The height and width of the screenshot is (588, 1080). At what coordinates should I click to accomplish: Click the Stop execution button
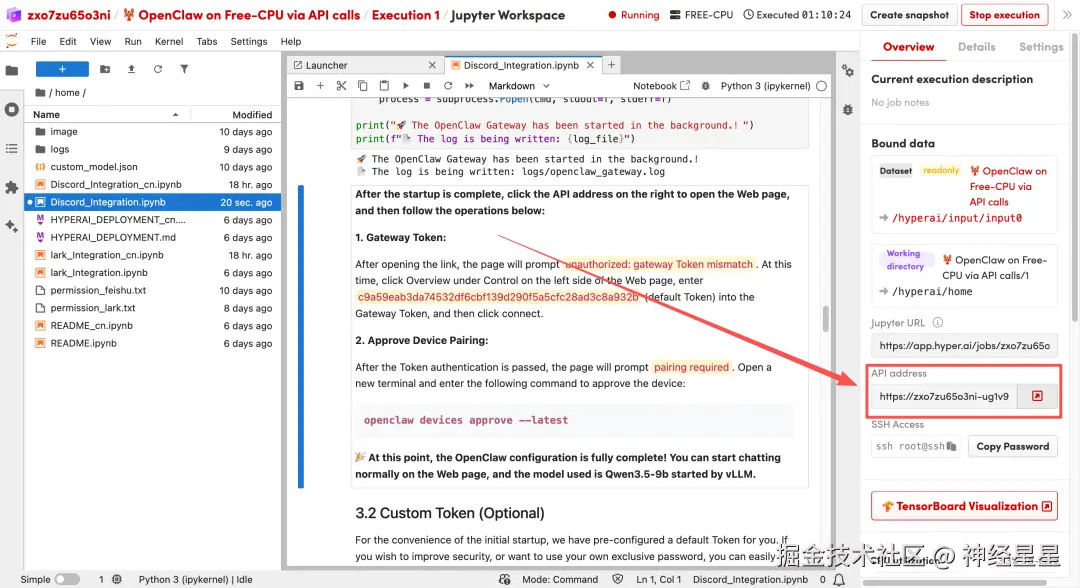1004,14
